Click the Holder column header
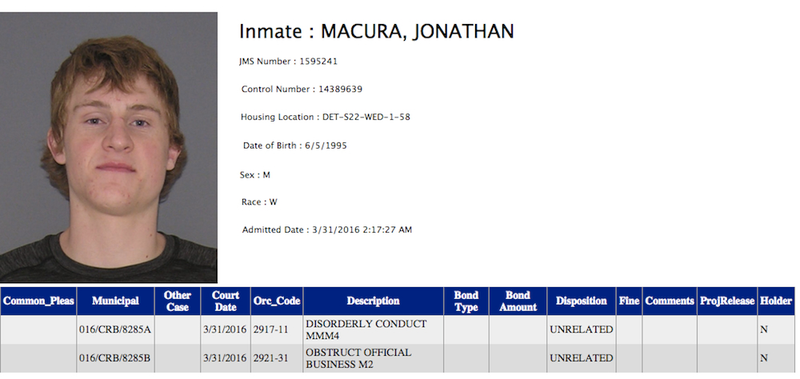Image resolution: width=800 pixels, height=379 pixels. click(776, 301)
